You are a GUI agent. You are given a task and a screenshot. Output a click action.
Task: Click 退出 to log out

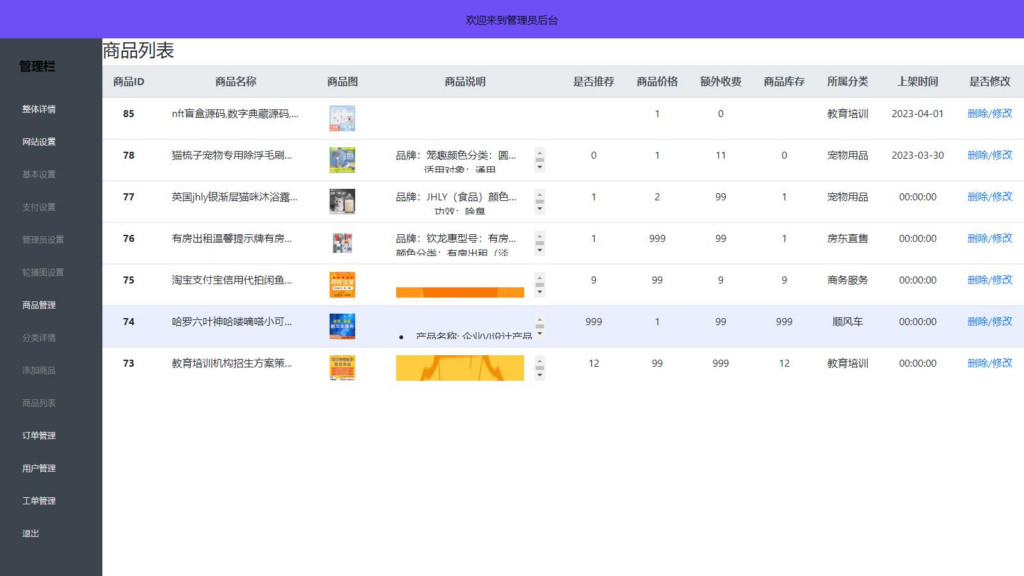click(31, 533)
